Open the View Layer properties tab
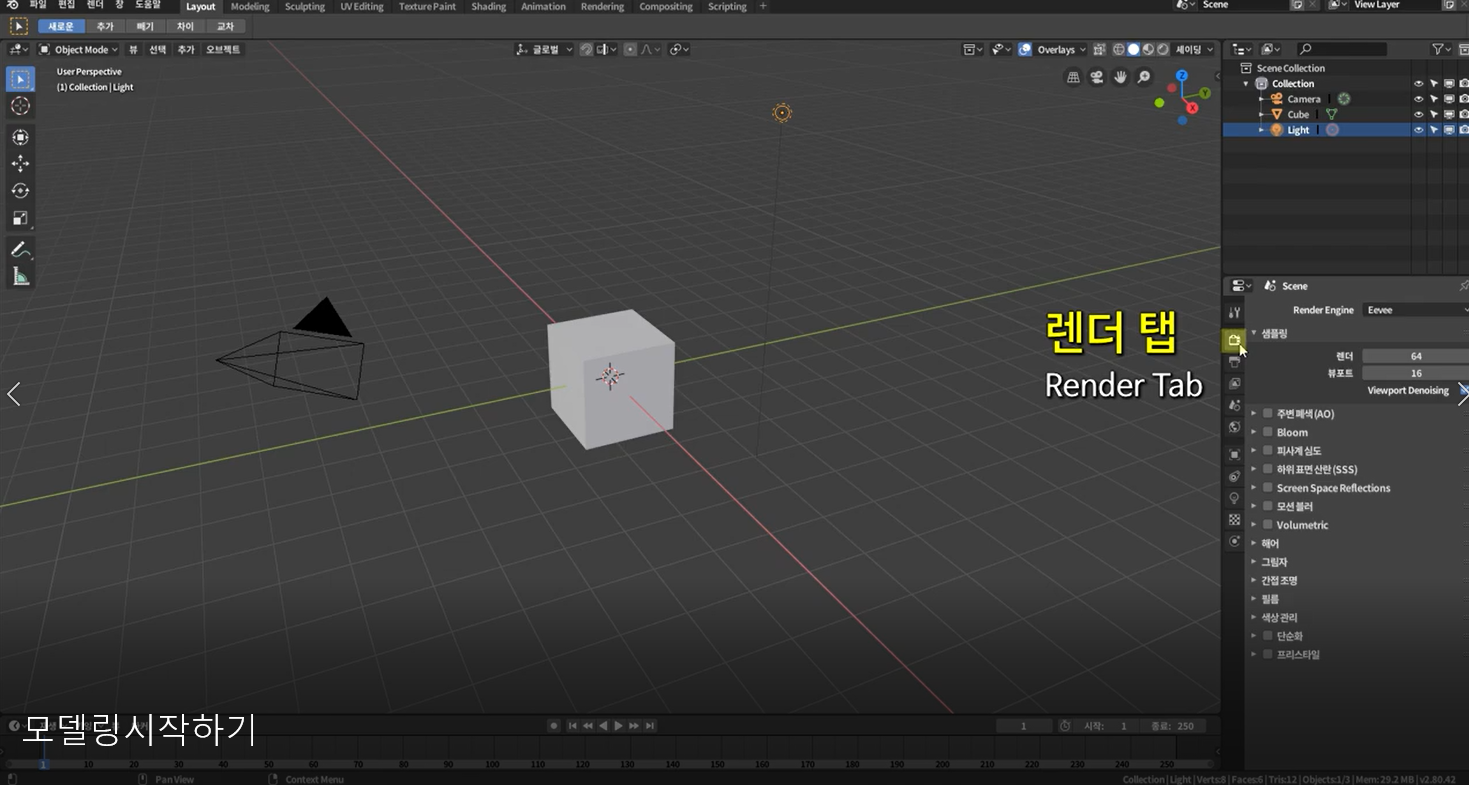Image resolution: width=1469 pixels, height=785 pixels. click(x=1234, y=384)
